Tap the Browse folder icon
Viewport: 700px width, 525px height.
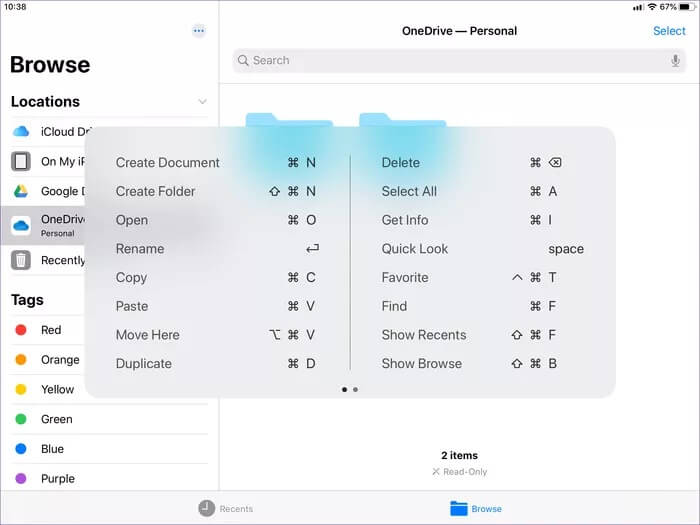pyautogui.click(x=458, y=508)
